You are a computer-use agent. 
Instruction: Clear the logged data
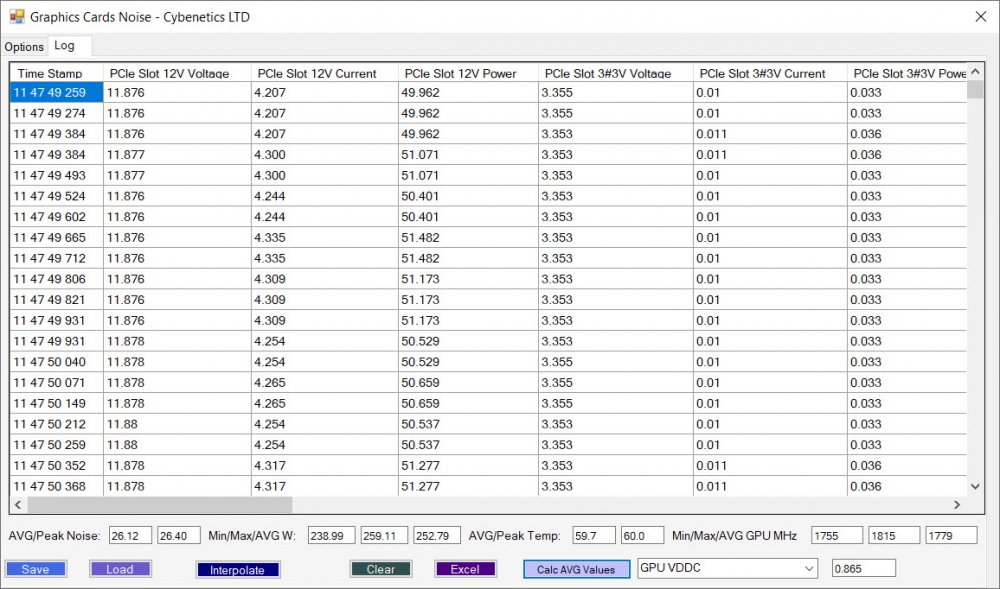point(380,569)
